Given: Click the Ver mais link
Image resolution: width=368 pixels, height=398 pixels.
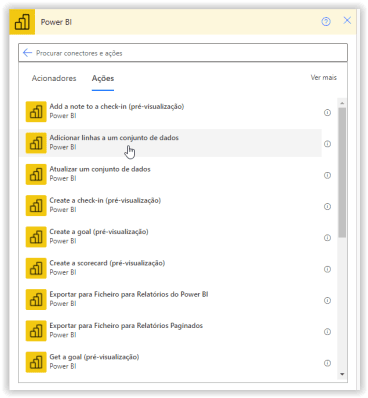Looking at the screenshot, I should click(x=324, y=77).
